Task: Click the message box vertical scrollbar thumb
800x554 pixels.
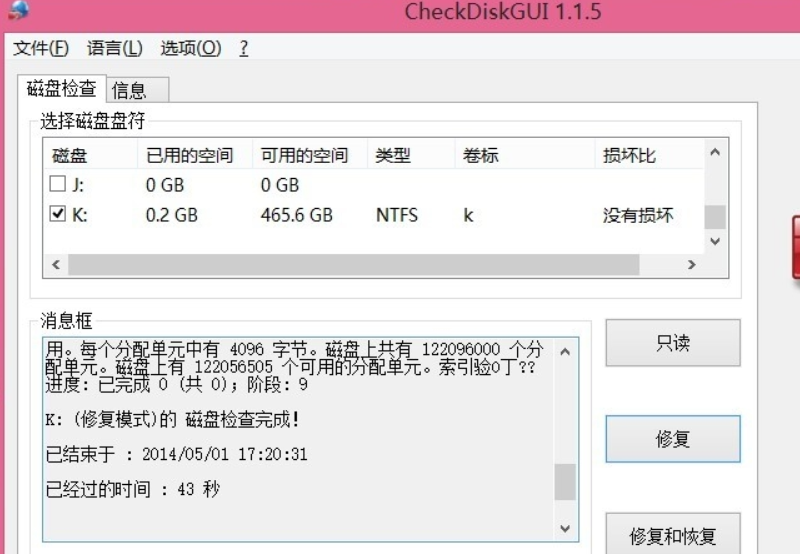Action: (x=566, y=482)
